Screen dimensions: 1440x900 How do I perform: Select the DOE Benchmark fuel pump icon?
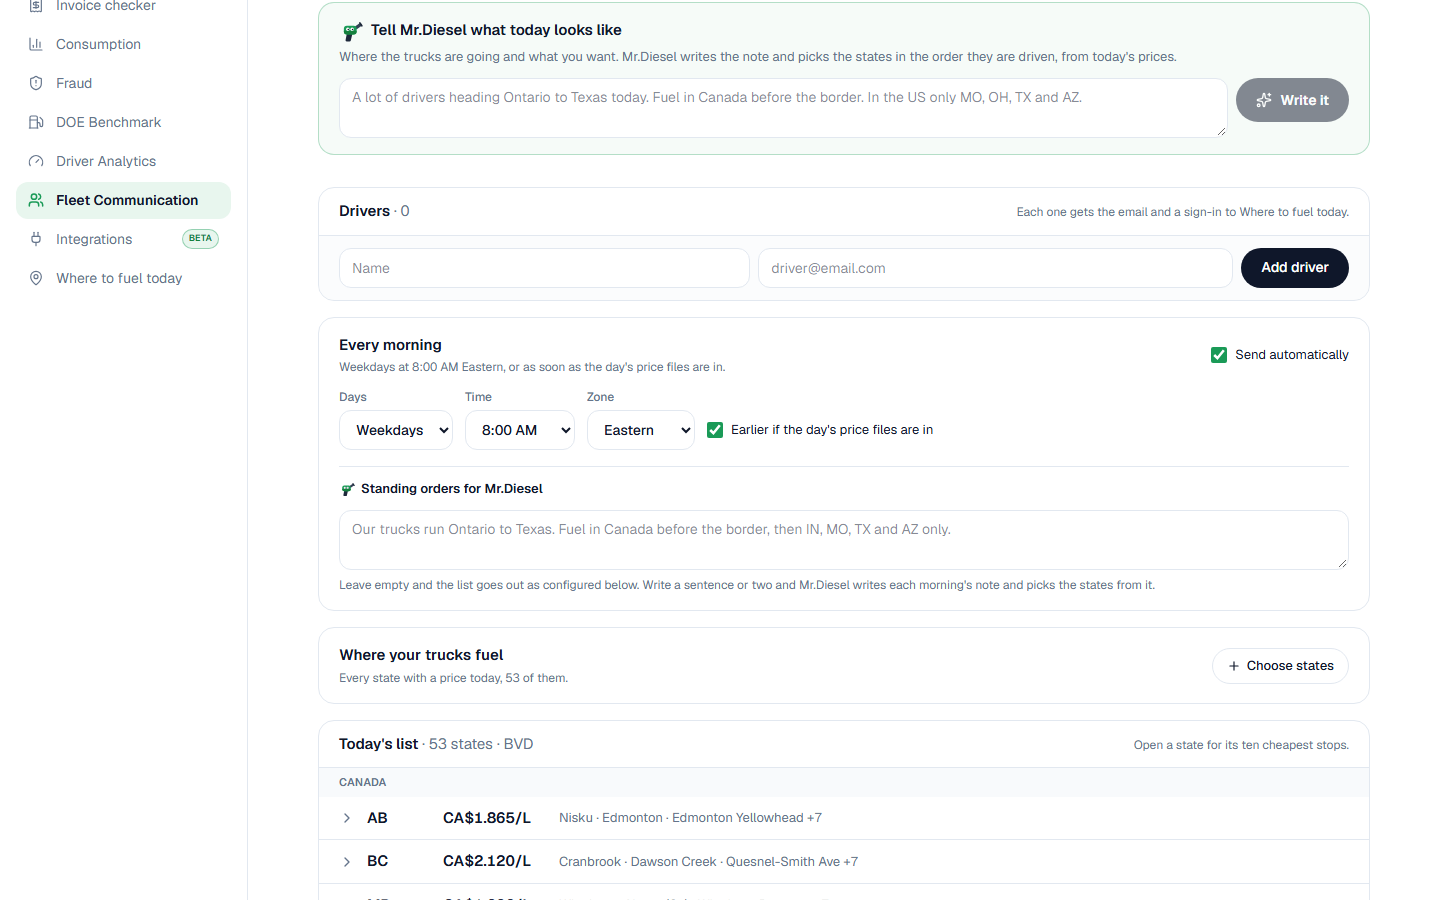pyautogui.click(x=36, y=122)
